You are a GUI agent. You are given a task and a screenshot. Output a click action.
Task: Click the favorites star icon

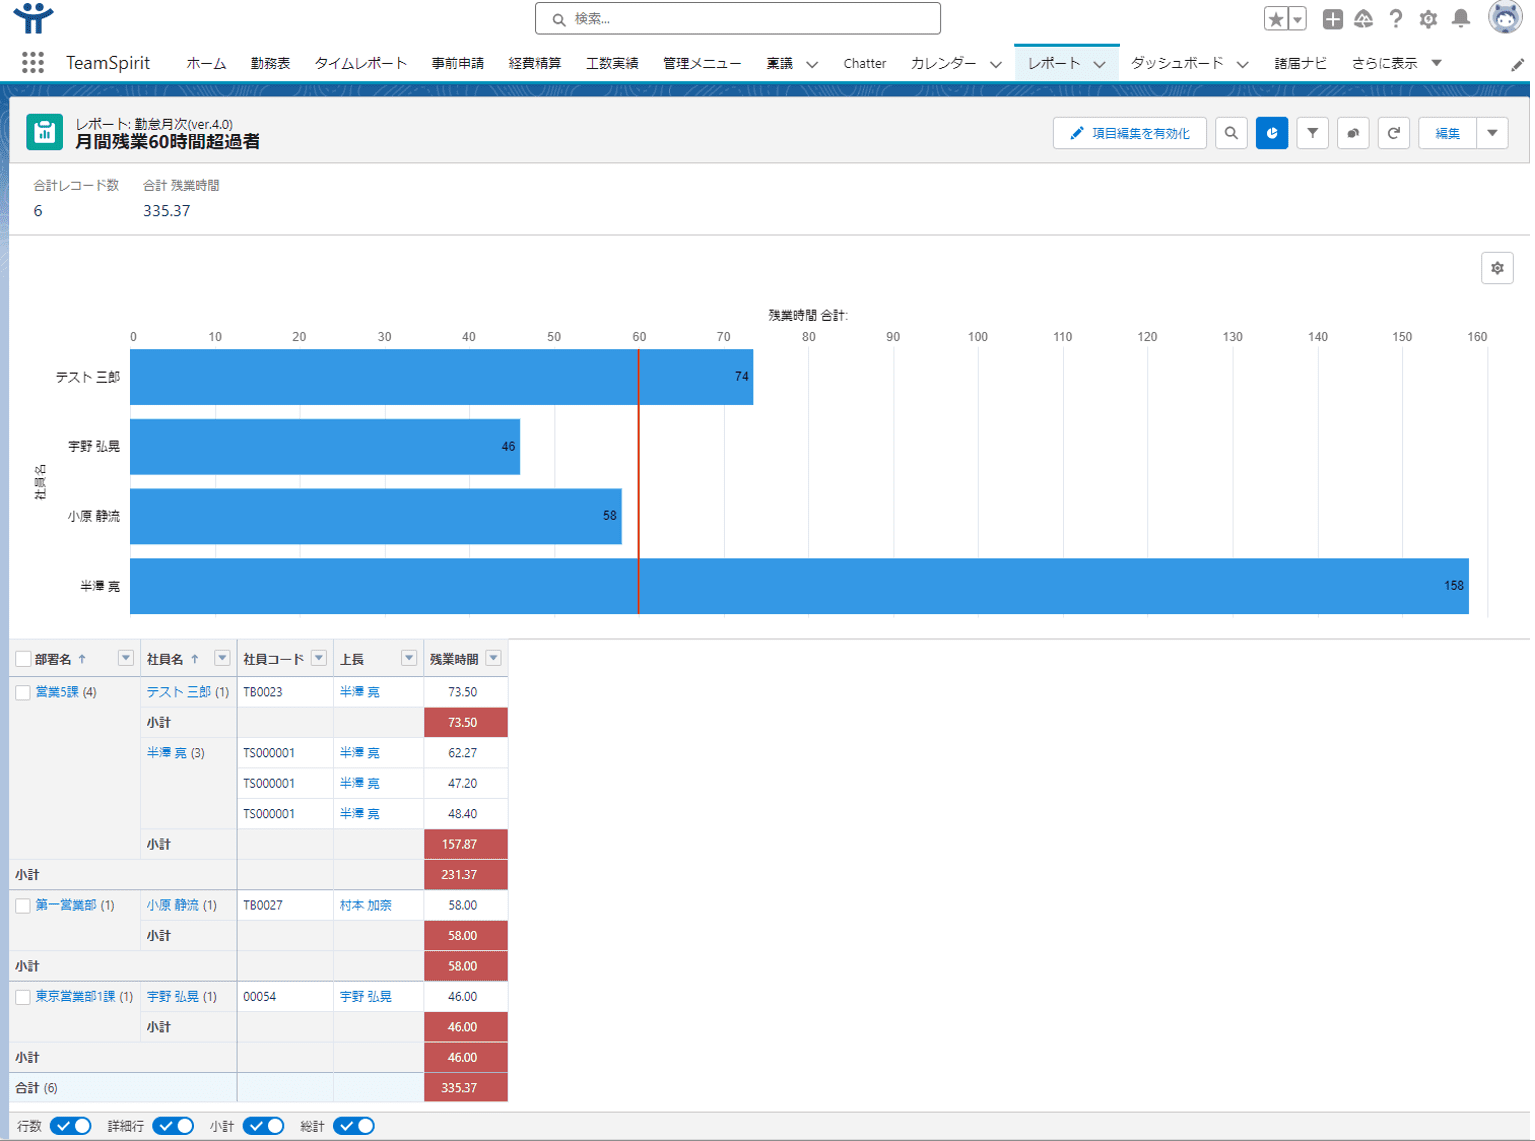pyautogui.click(x=1275, y=19)
